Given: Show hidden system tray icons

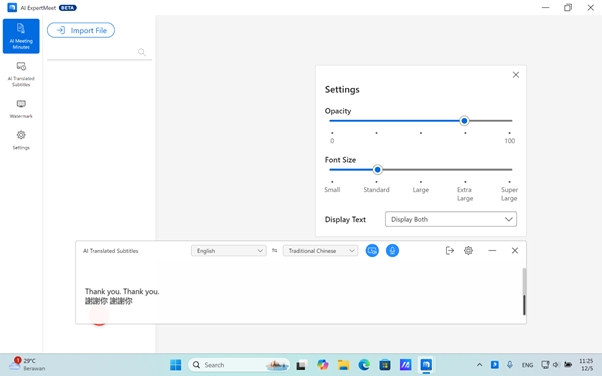Looking at the screenshot, I should pyautogui.click(x=479, y=365).
